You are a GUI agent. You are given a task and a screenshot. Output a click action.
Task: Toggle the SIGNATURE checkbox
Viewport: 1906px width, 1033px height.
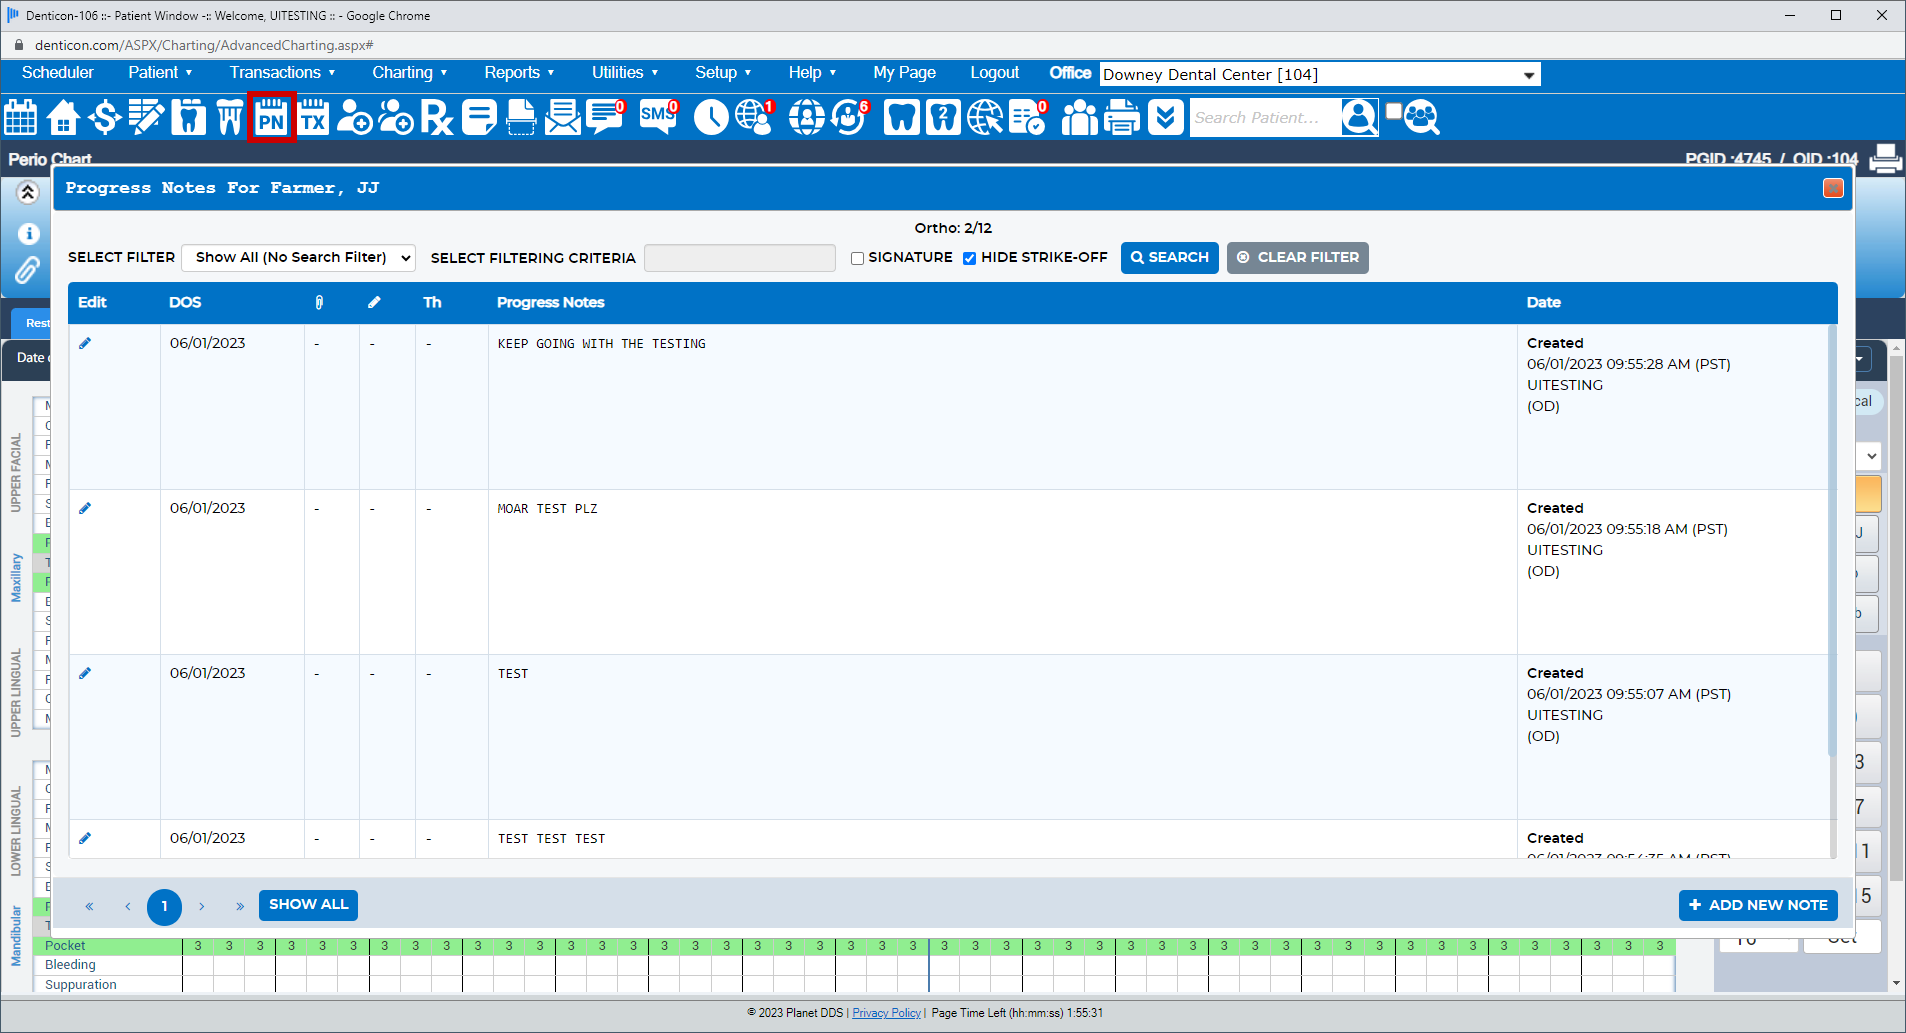coord(857,258)
